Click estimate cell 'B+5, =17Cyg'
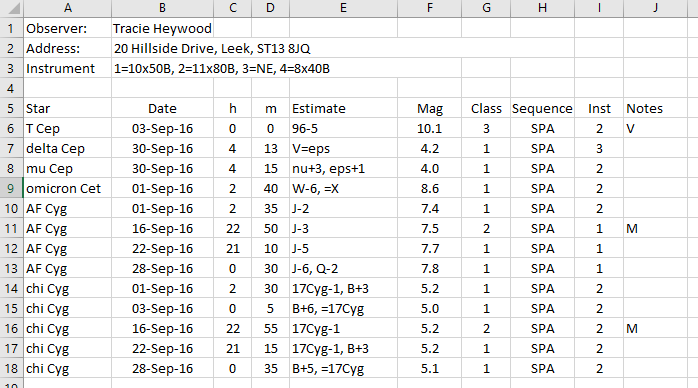The image size is (698, 388). pos(343,368)
